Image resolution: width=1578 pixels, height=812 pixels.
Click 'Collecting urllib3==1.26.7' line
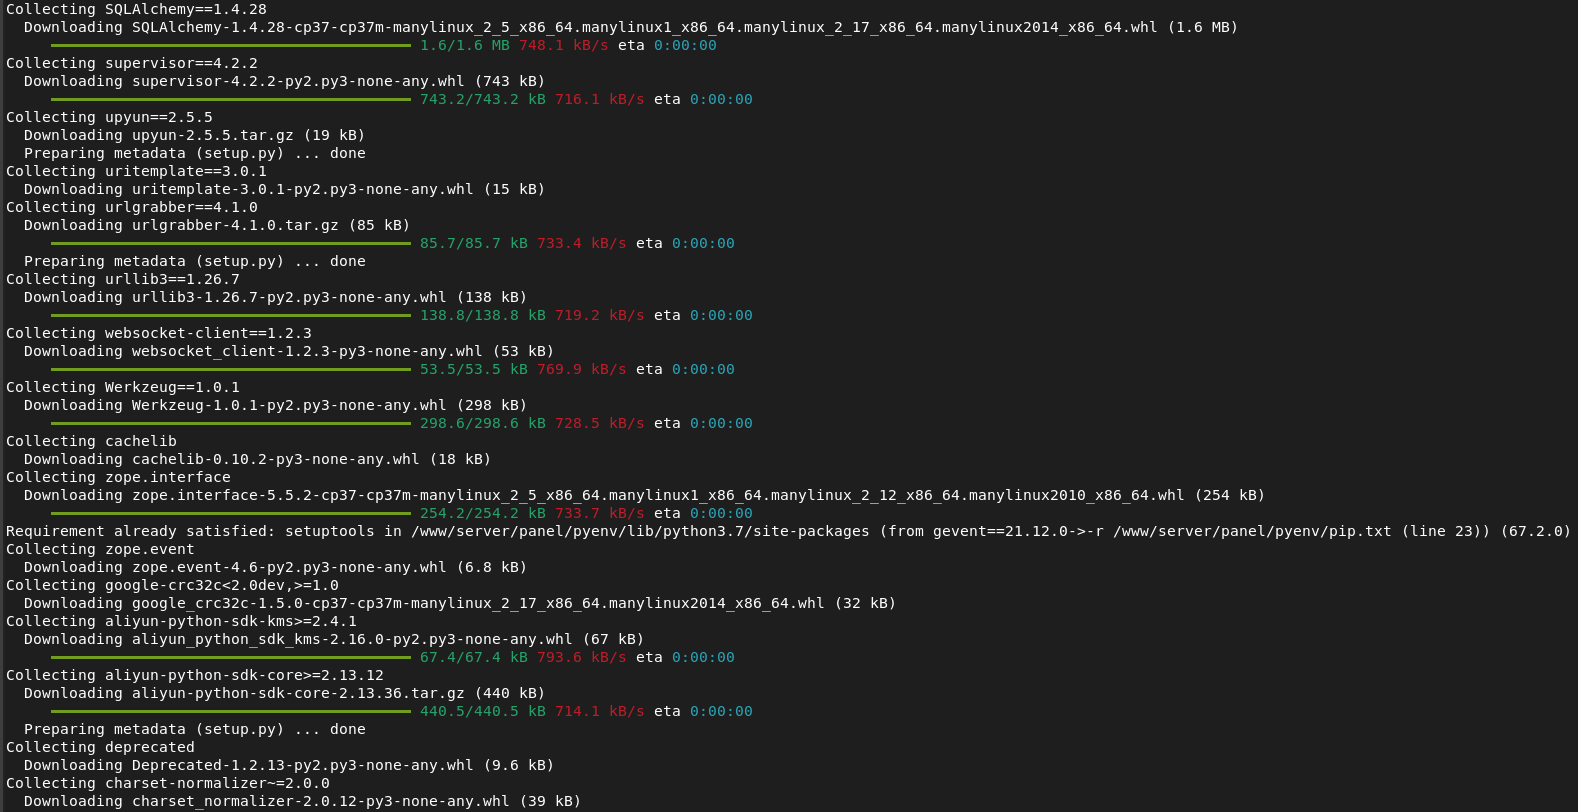[x=123, y=279]
